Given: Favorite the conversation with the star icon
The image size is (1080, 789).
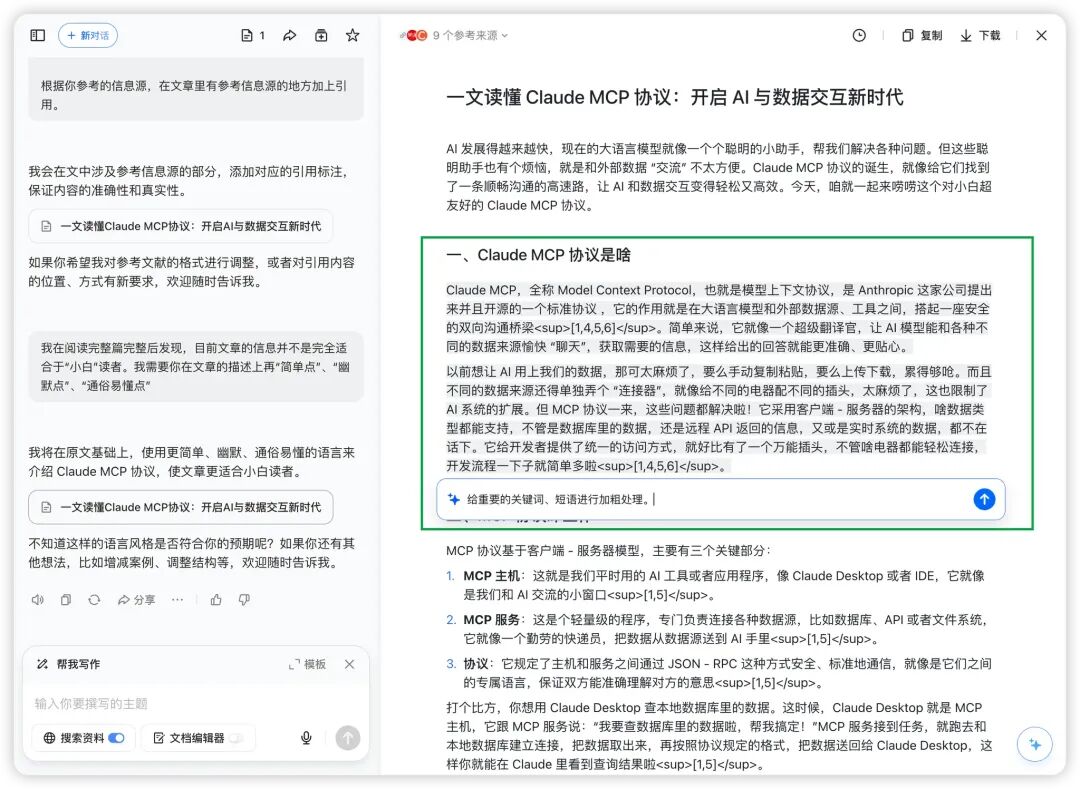Looking at the screenshot, I should 353,35.
